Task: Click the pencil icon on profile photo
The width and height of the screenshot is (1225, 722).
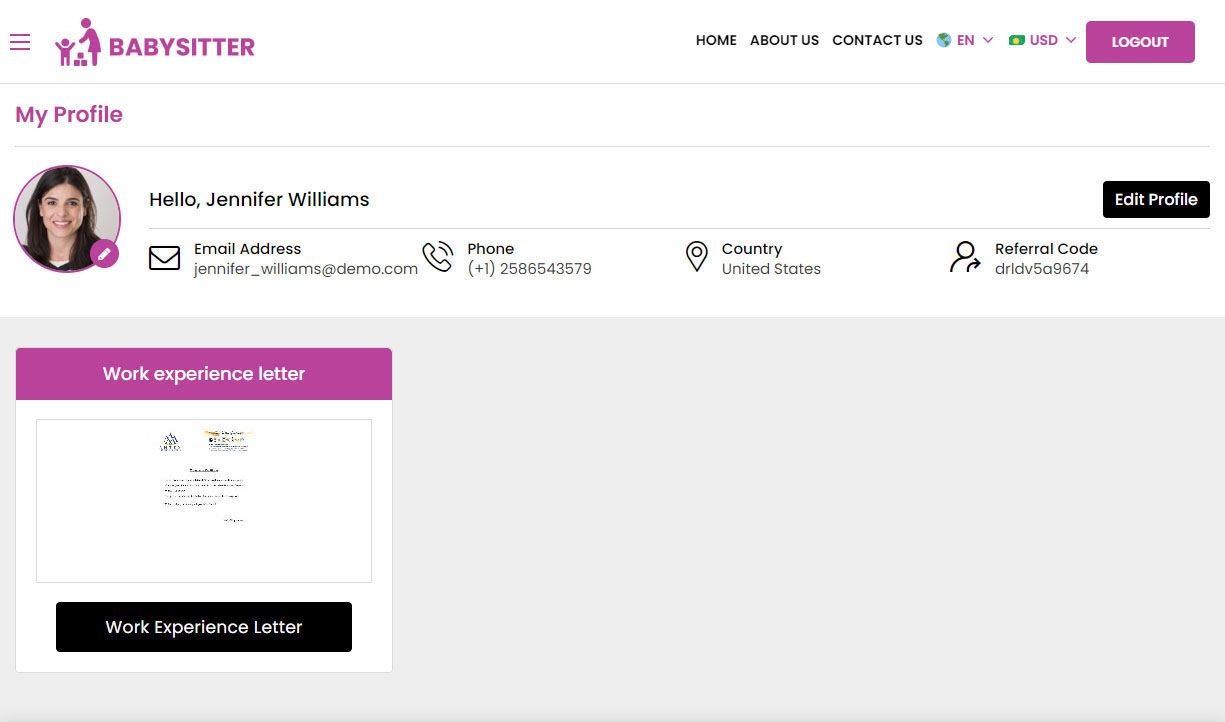Action: pos(104,254)
